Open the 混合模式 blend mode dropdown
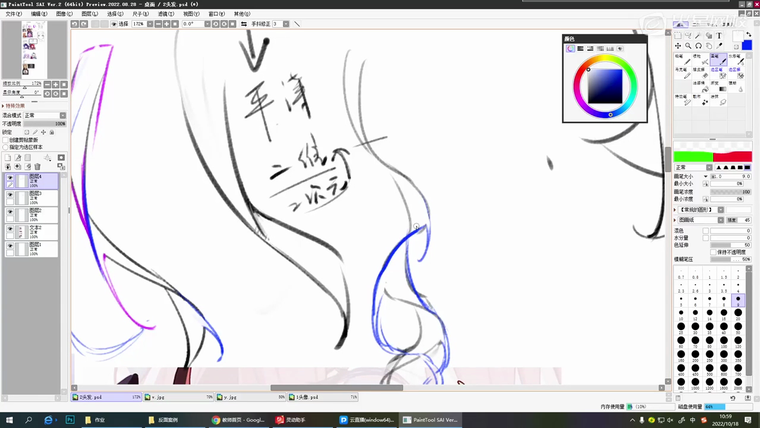 (43, 115)
